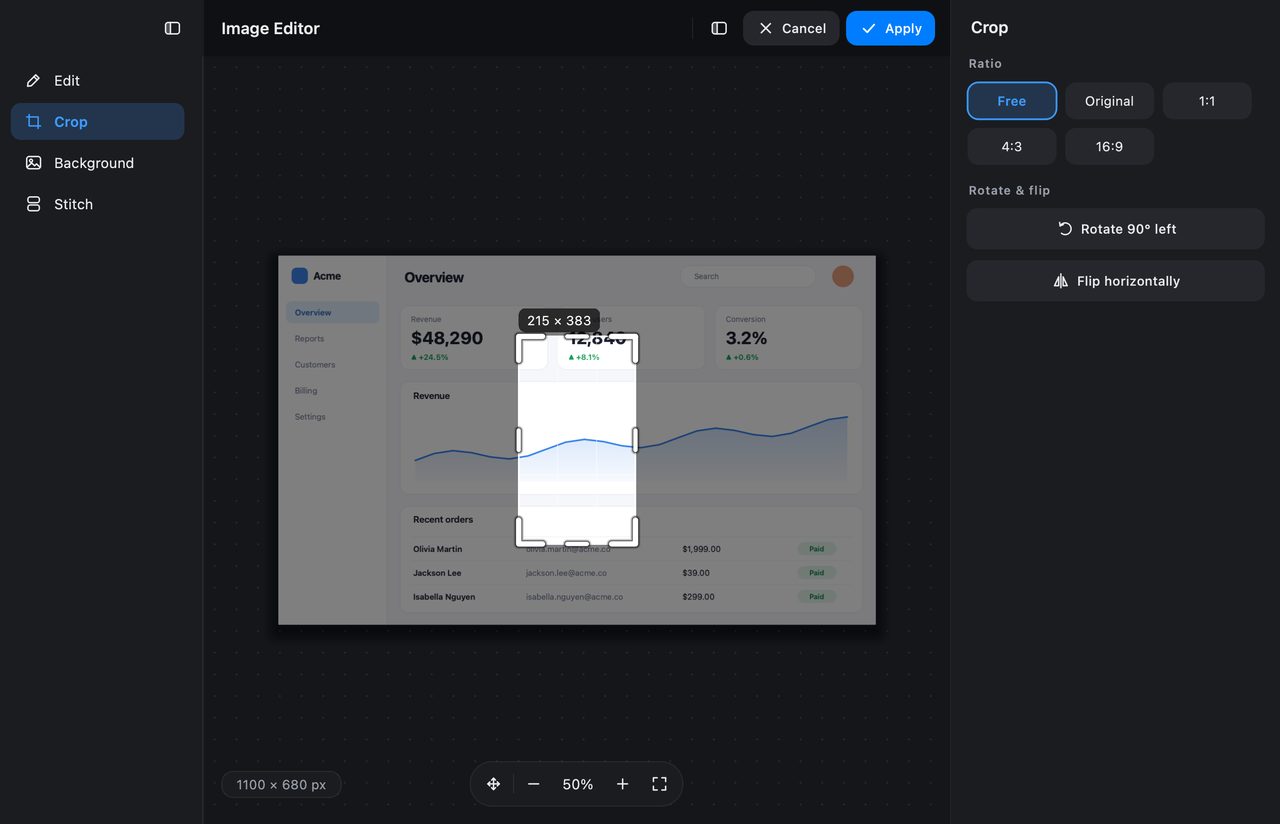Image resolution: width=1280 pixels, height=824 pixels.
Task: Open the Stitch tool in sidebar
Action: coord(98,204)
